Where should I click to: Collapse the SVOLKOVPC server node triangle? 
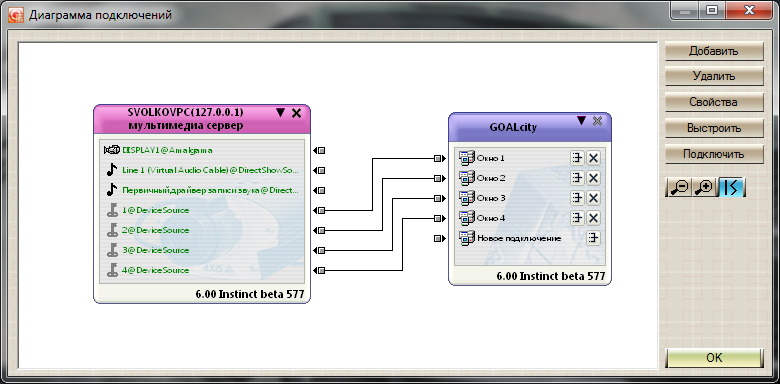click(281, 112)
